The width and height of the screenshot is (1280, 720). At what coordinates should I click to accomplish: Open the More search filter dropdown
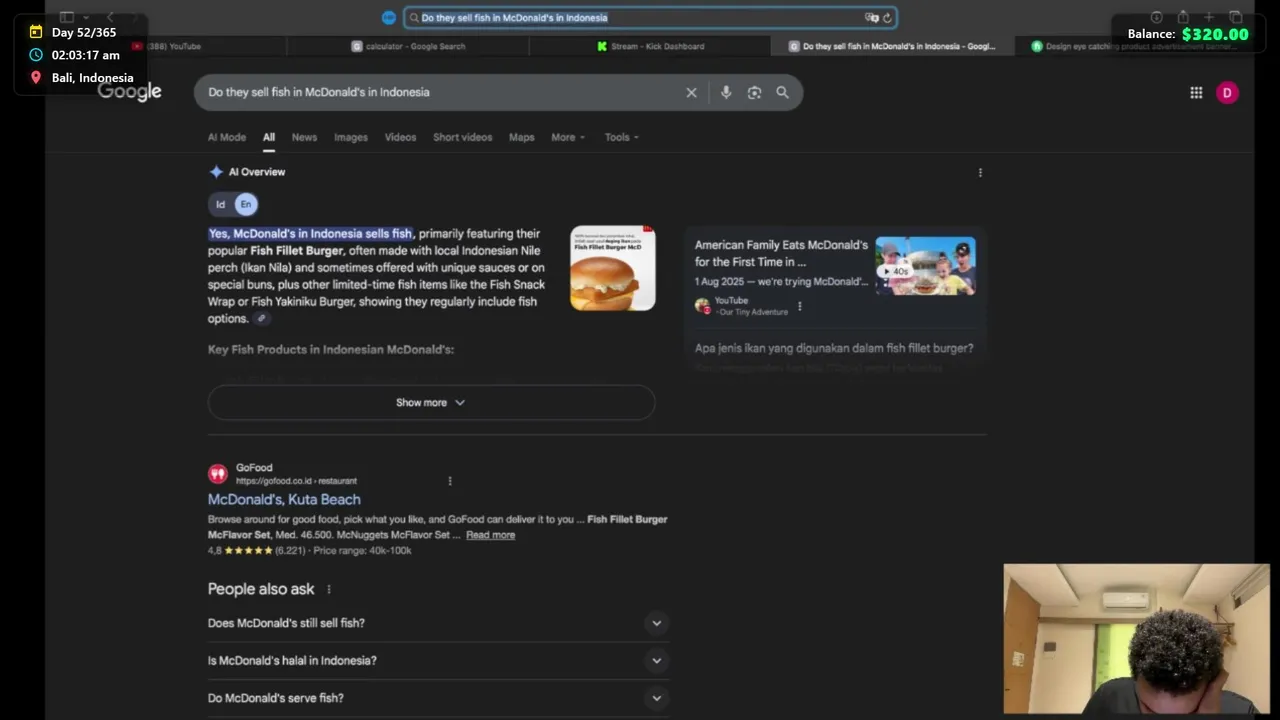coord(568,137)
